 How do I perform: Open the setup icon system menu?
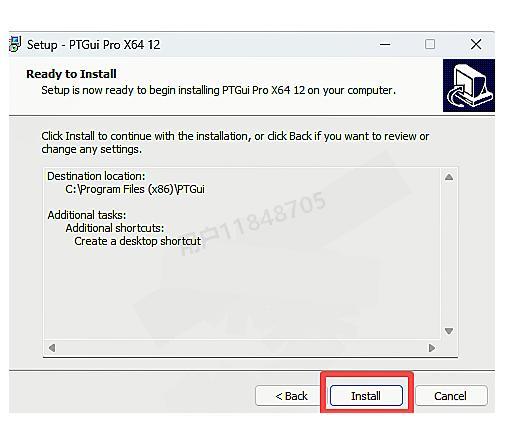tap(15, 44)
